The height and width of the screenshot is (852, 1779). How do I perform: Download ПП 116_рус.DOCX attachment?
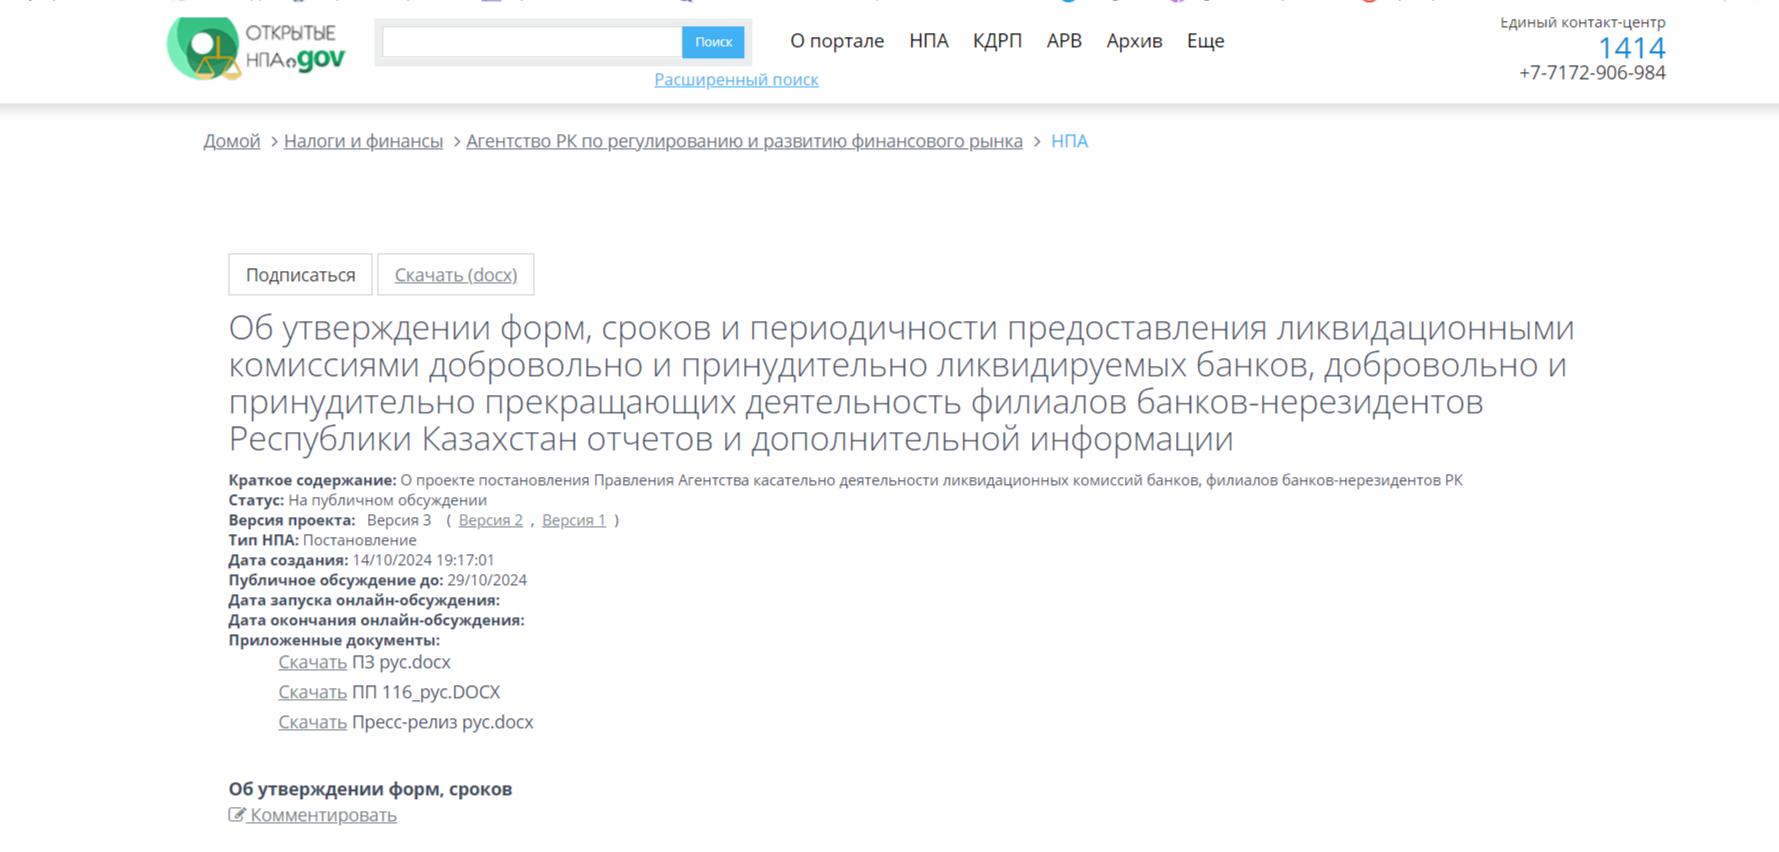312,692
